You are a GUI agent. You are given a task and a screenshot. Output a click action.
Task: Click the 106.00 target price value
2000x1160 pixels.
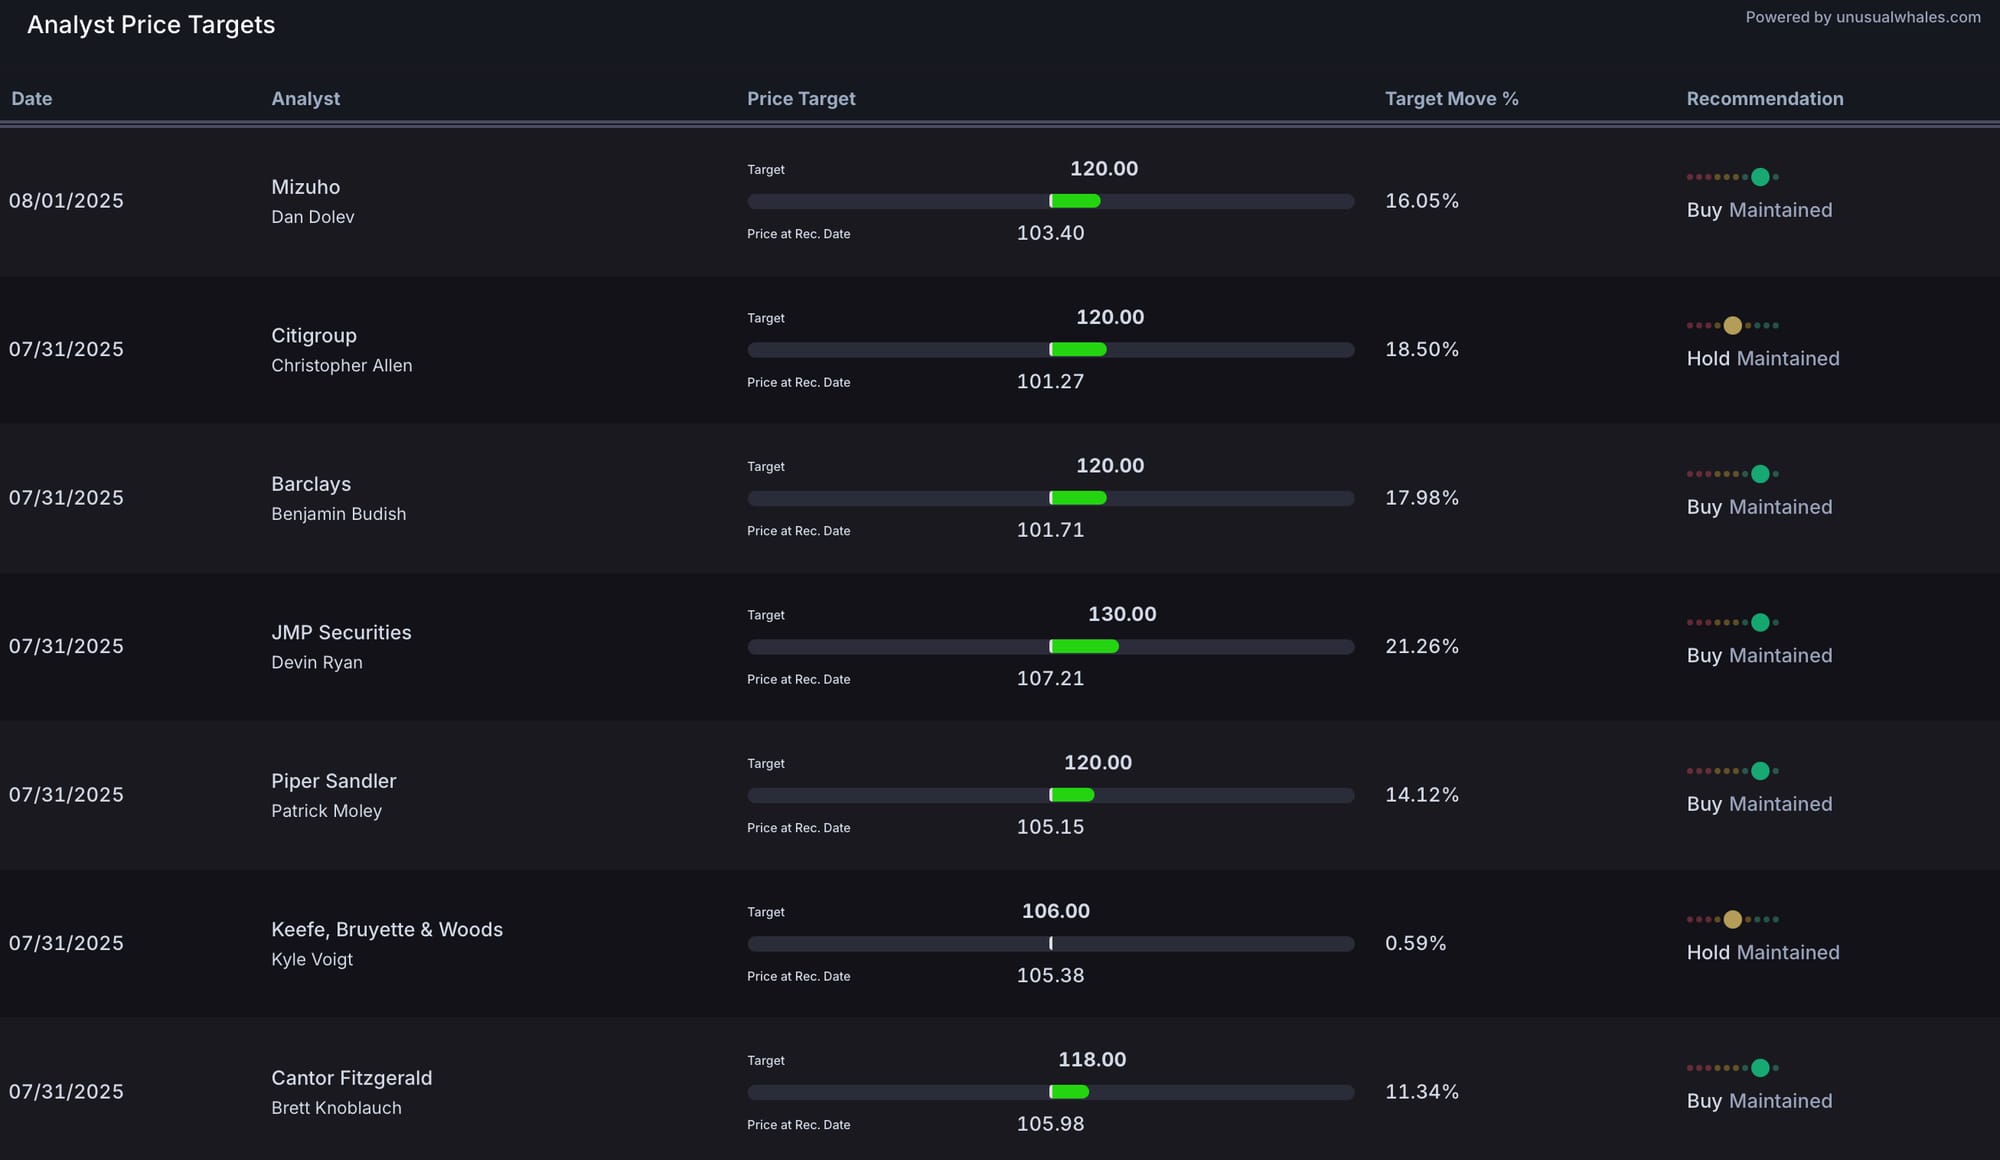pyautogui.click(x=1056, y=911)
